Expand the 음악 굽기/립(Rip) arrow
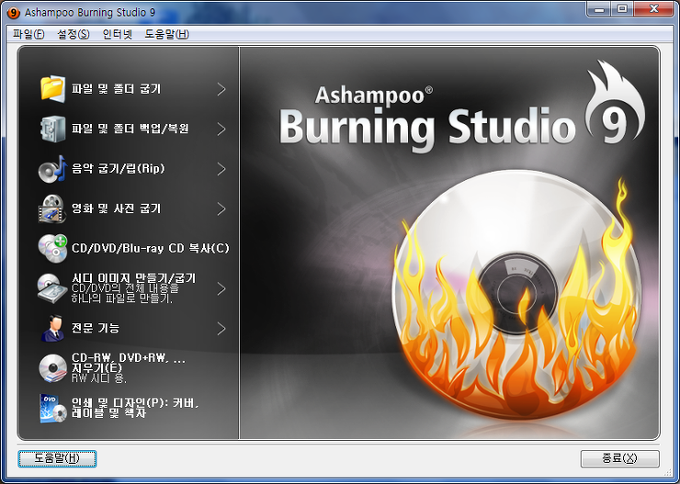This screenshot has height=484, width=680. 222,169
